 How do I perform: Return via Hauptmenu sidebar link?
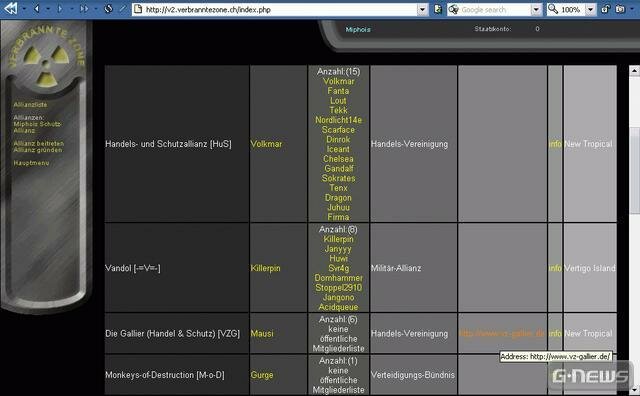[31, 163]
